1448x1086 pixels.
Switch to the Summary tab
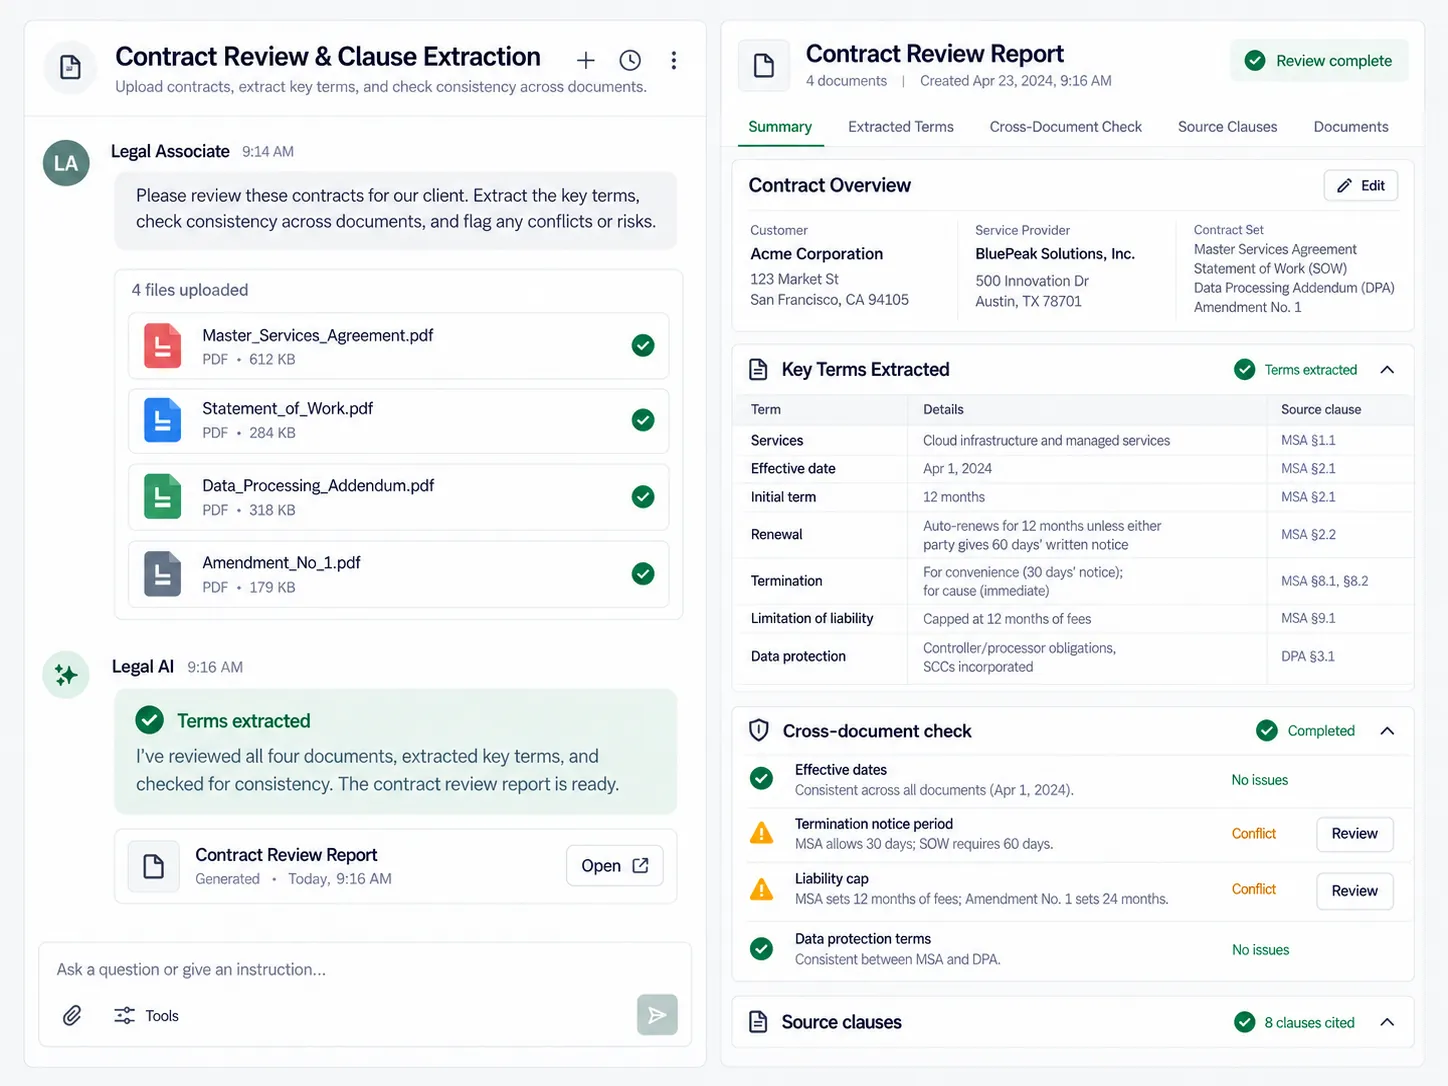pyautogui.click(x=780, y=127)
